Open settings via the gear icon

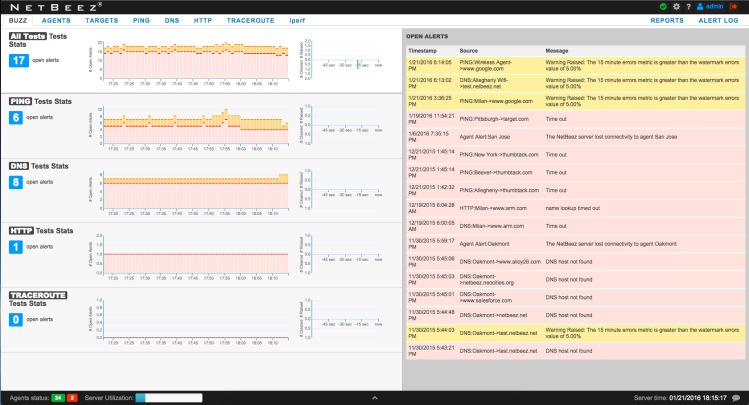click(x=676, y=7)
